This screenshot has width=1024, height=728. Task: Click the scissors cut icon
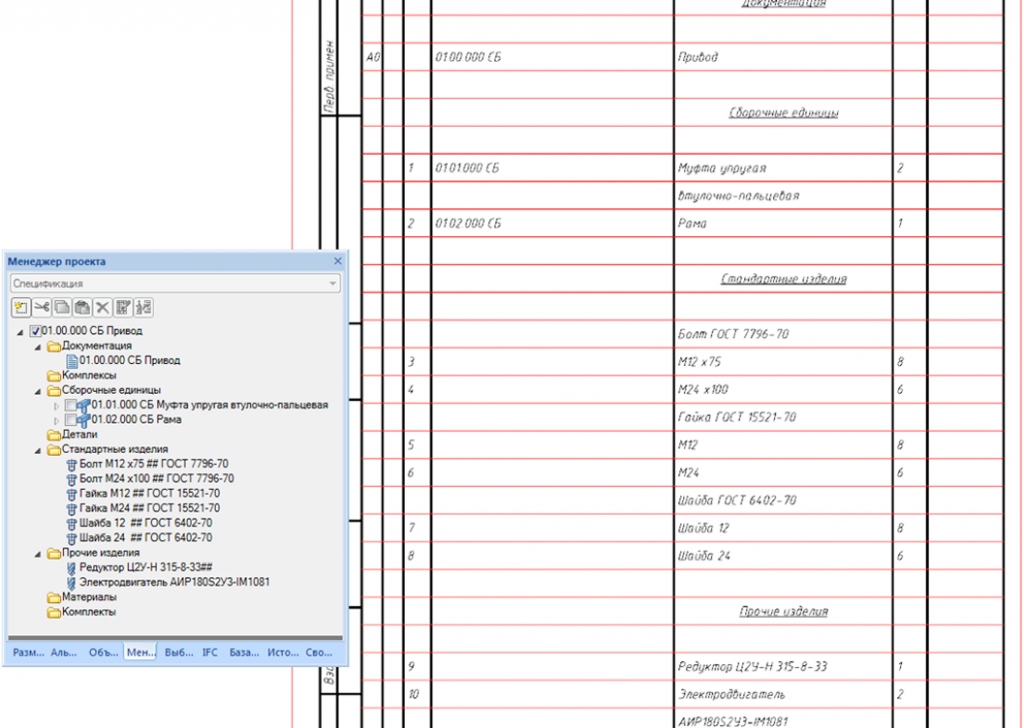coord(42,308)
